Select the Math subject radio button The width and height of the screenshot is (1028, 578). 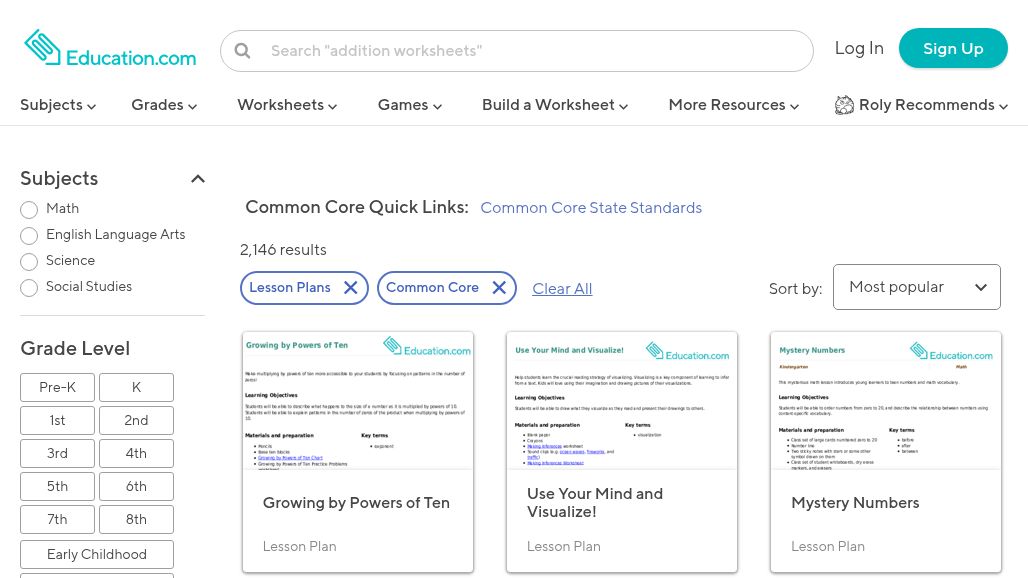point(29,210)
